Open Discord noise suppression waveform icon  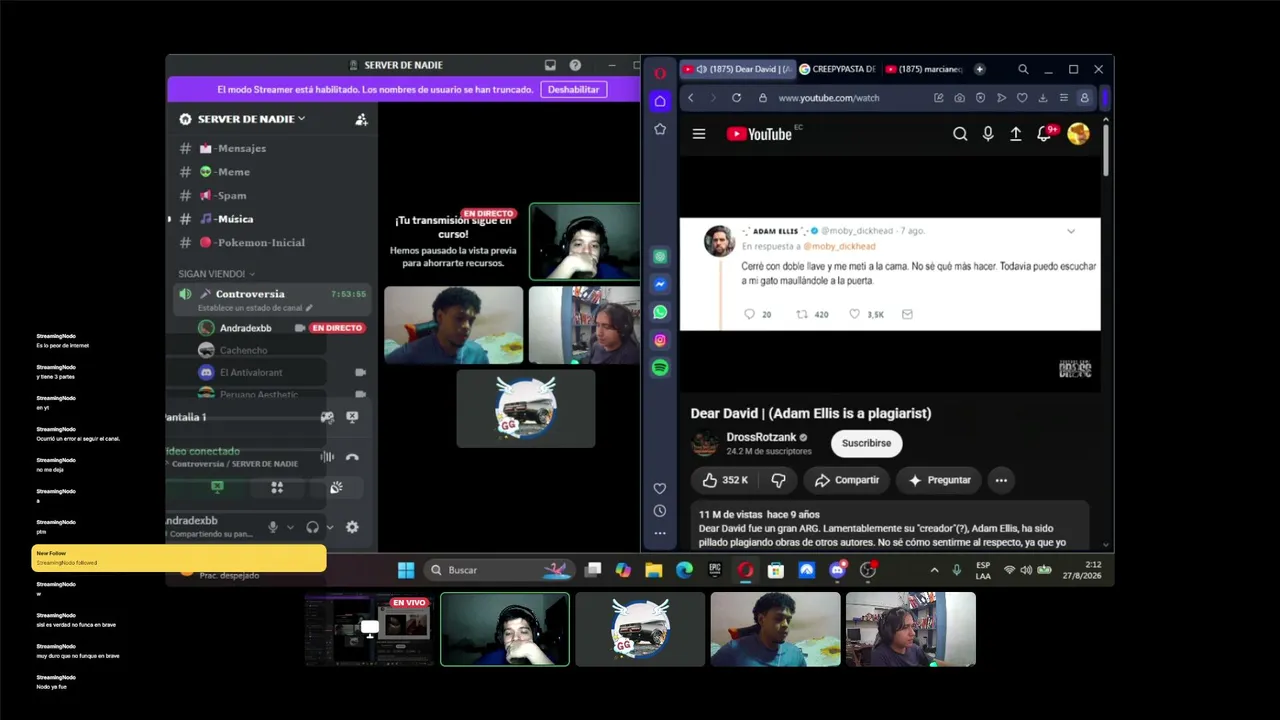point(327,457)
